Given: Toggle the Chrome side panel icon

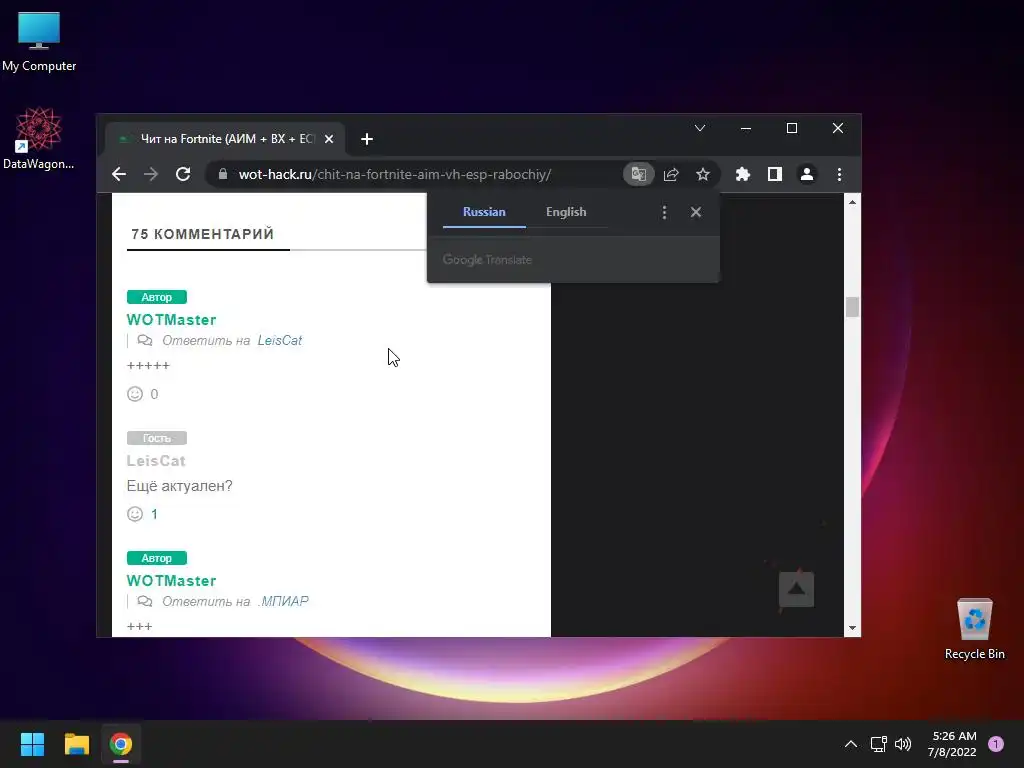Looking at the screenshot, I should [x=775, y=174].
